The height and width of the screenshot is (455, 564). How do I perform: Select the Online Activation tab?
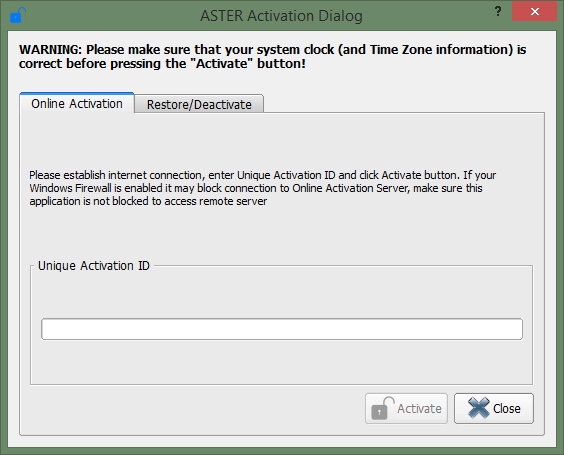77,103
